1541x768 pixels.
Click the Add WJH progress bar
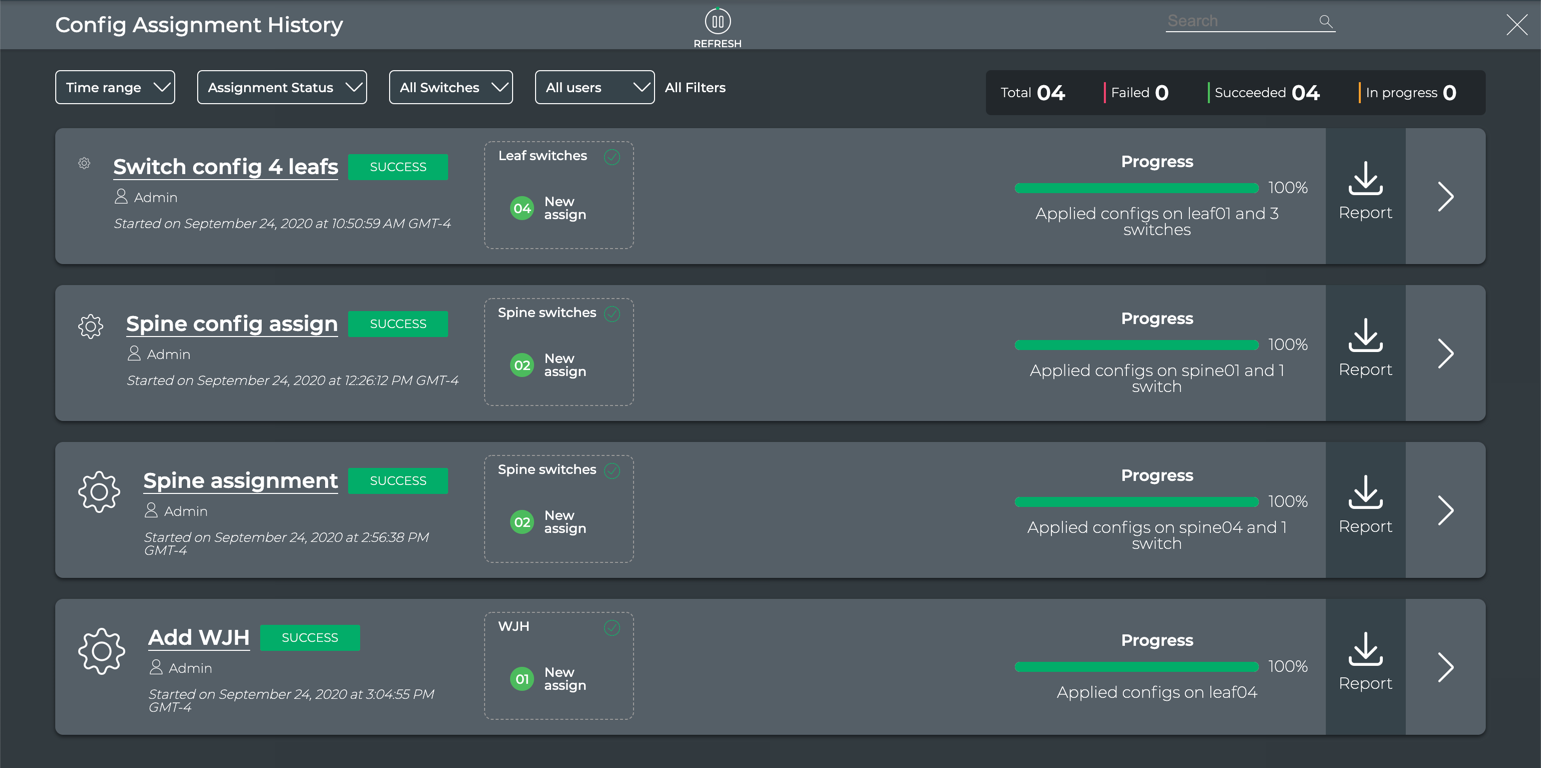(1136, 667)
